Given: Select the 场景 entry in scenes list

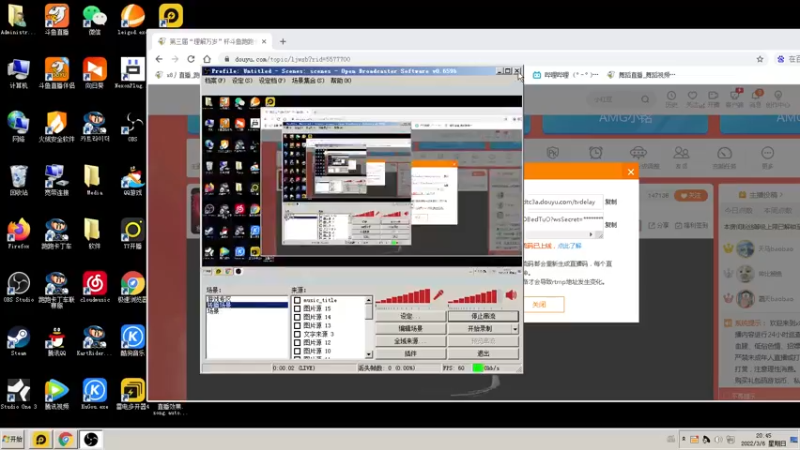Looking at the screenshot, I should pos(213,311).
